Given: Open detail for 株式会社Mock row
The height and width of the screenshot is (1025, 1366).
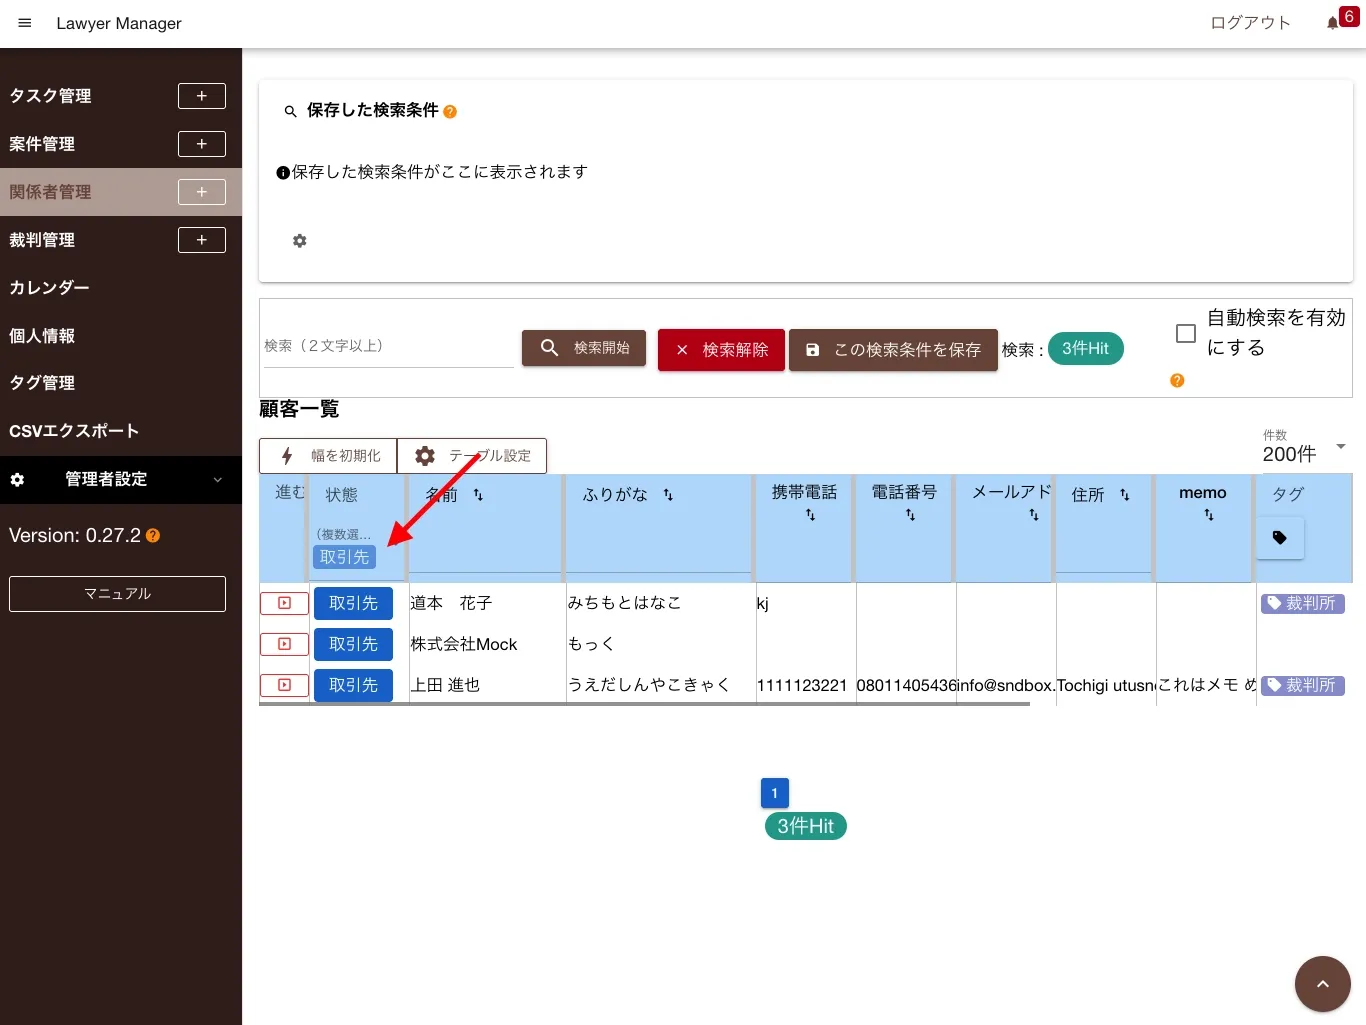Looking at the screenshot, I should click(x=284, y=644).
